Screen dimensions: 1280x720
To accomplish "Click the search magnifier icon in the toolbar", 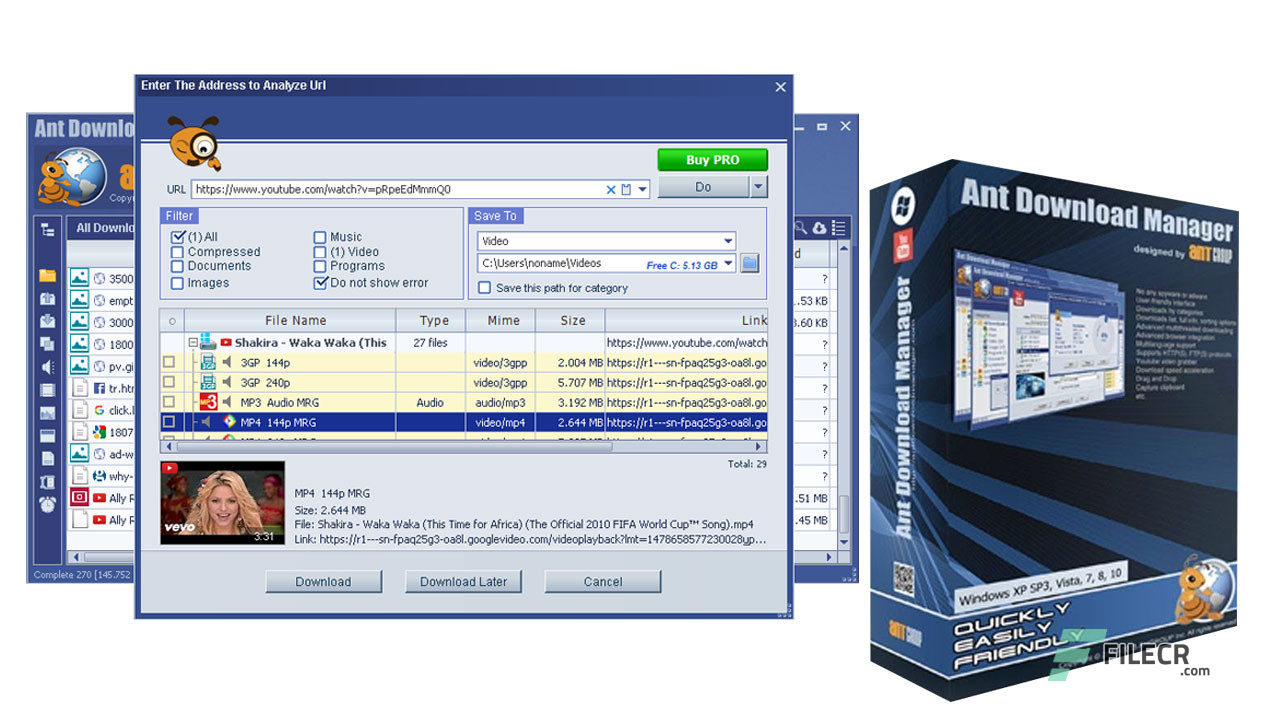I will pos(800,228).
